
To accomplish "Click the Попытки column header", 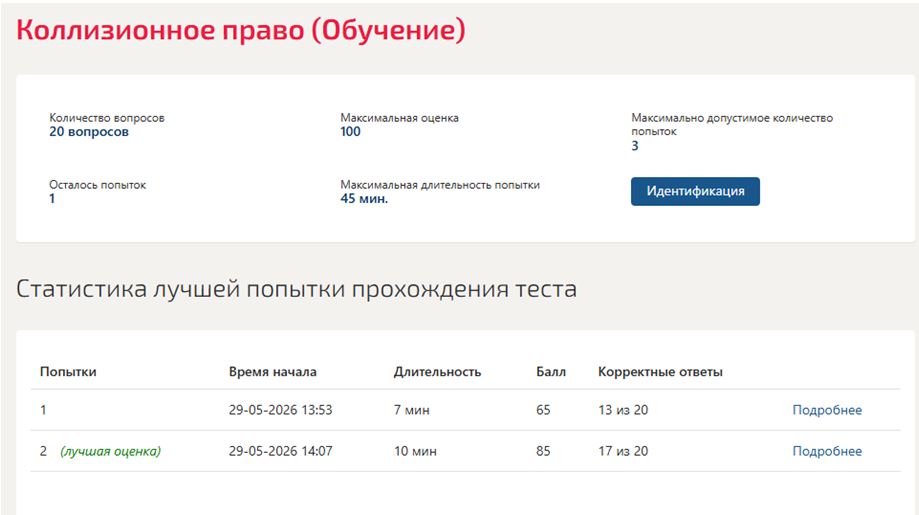I will tap(68, 371).
